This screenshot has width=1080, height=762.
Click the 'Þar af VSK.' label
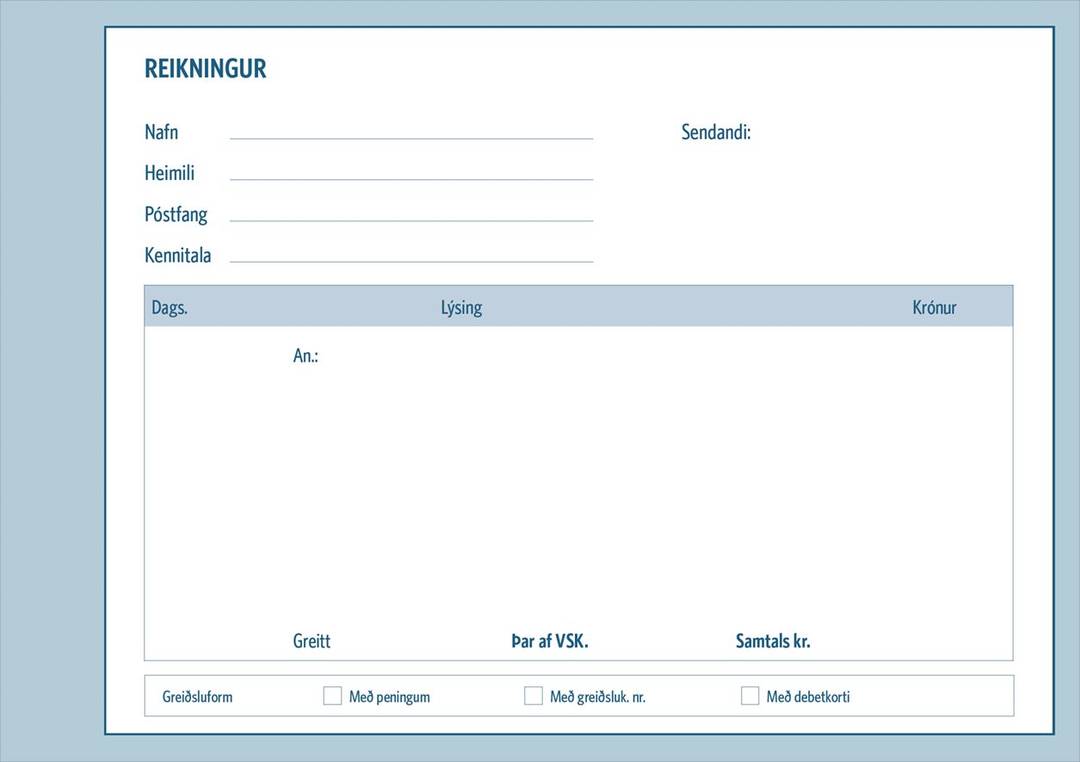(x=550, y=641)
